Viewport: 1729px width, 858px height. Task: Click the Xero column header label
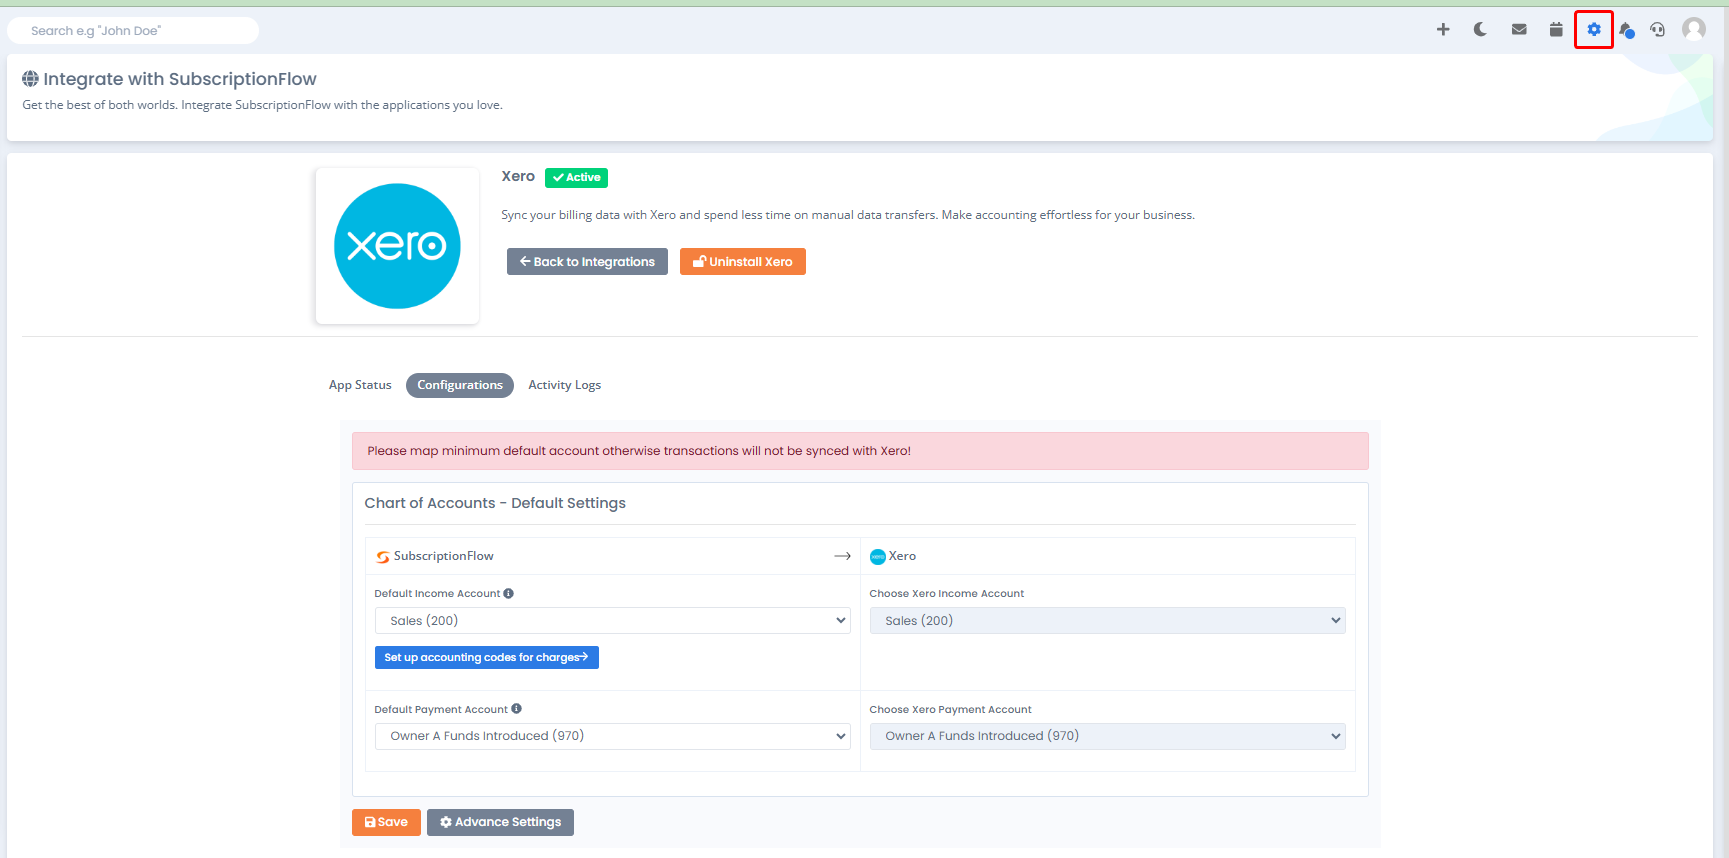pyautogui.click(x=902, y=556)
